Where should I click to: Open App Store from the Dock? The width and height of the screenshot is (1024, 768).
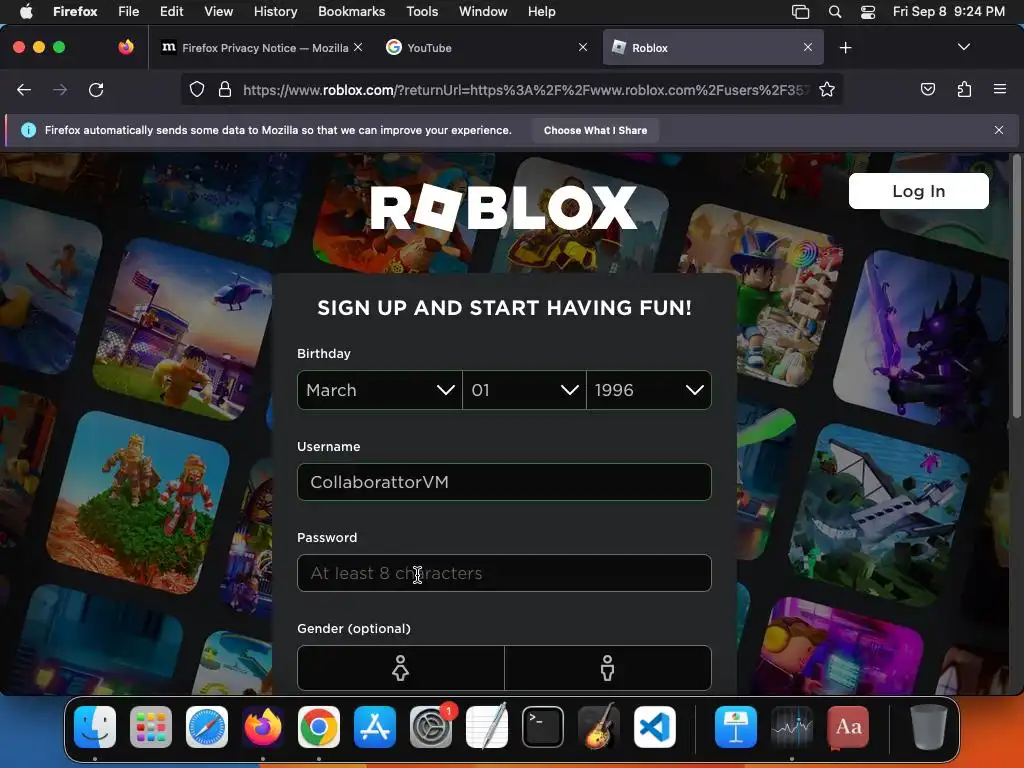375,727
